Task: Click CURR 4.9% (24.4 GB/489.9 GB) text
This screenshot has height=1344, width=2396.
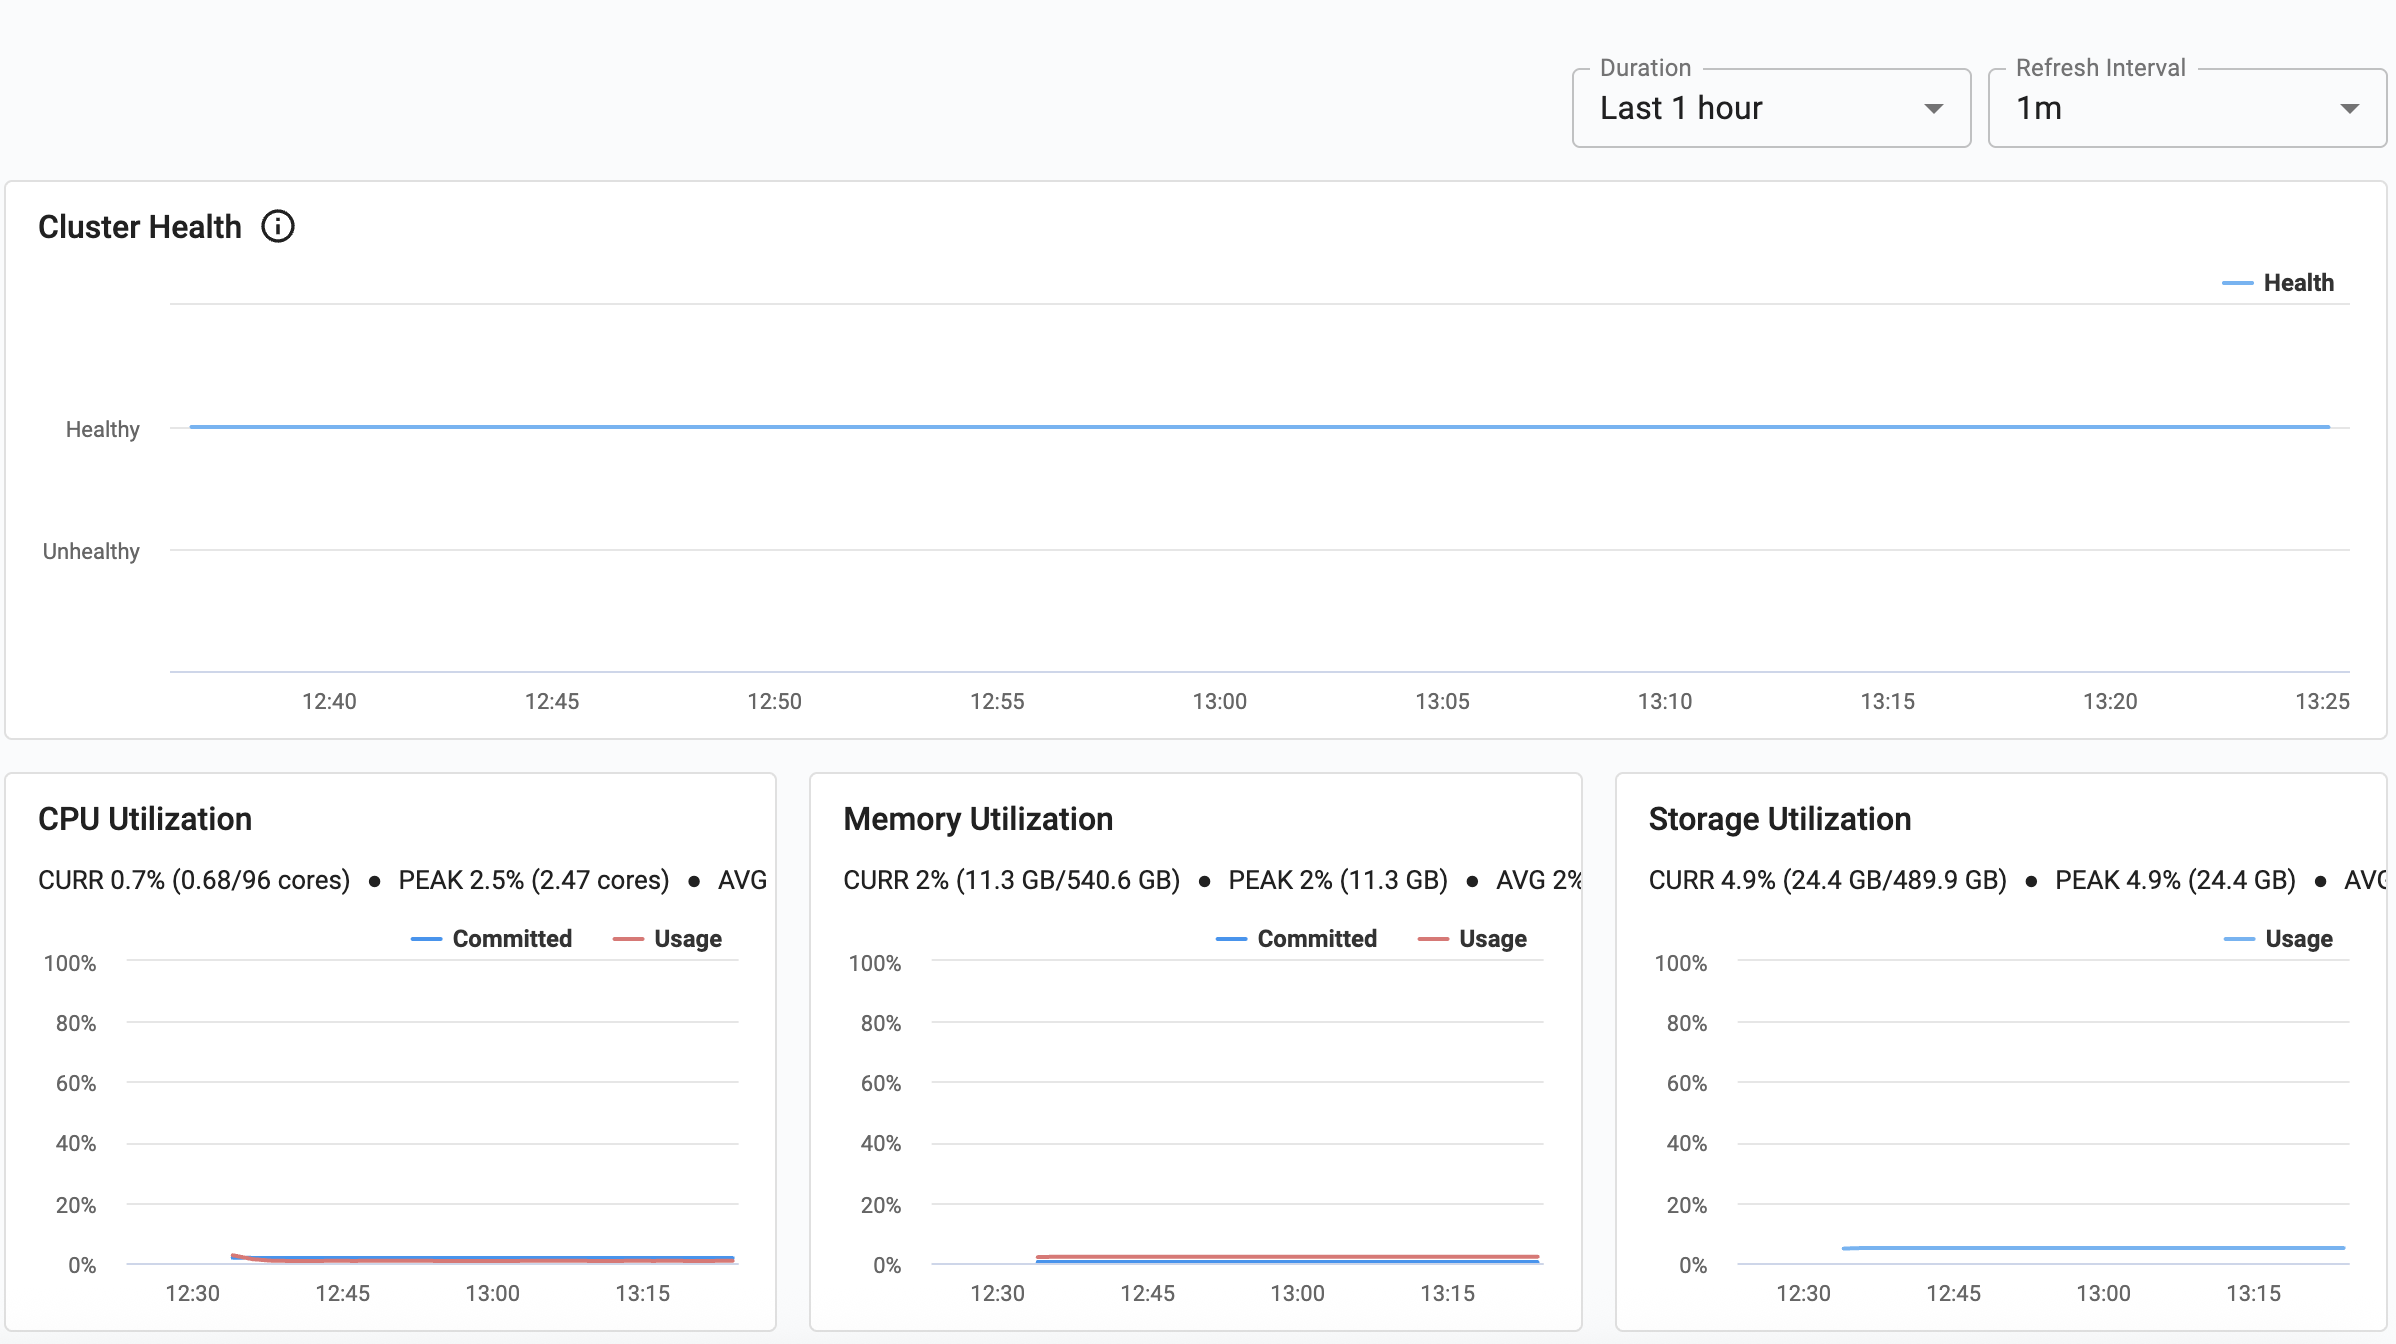Action: 1828,880
